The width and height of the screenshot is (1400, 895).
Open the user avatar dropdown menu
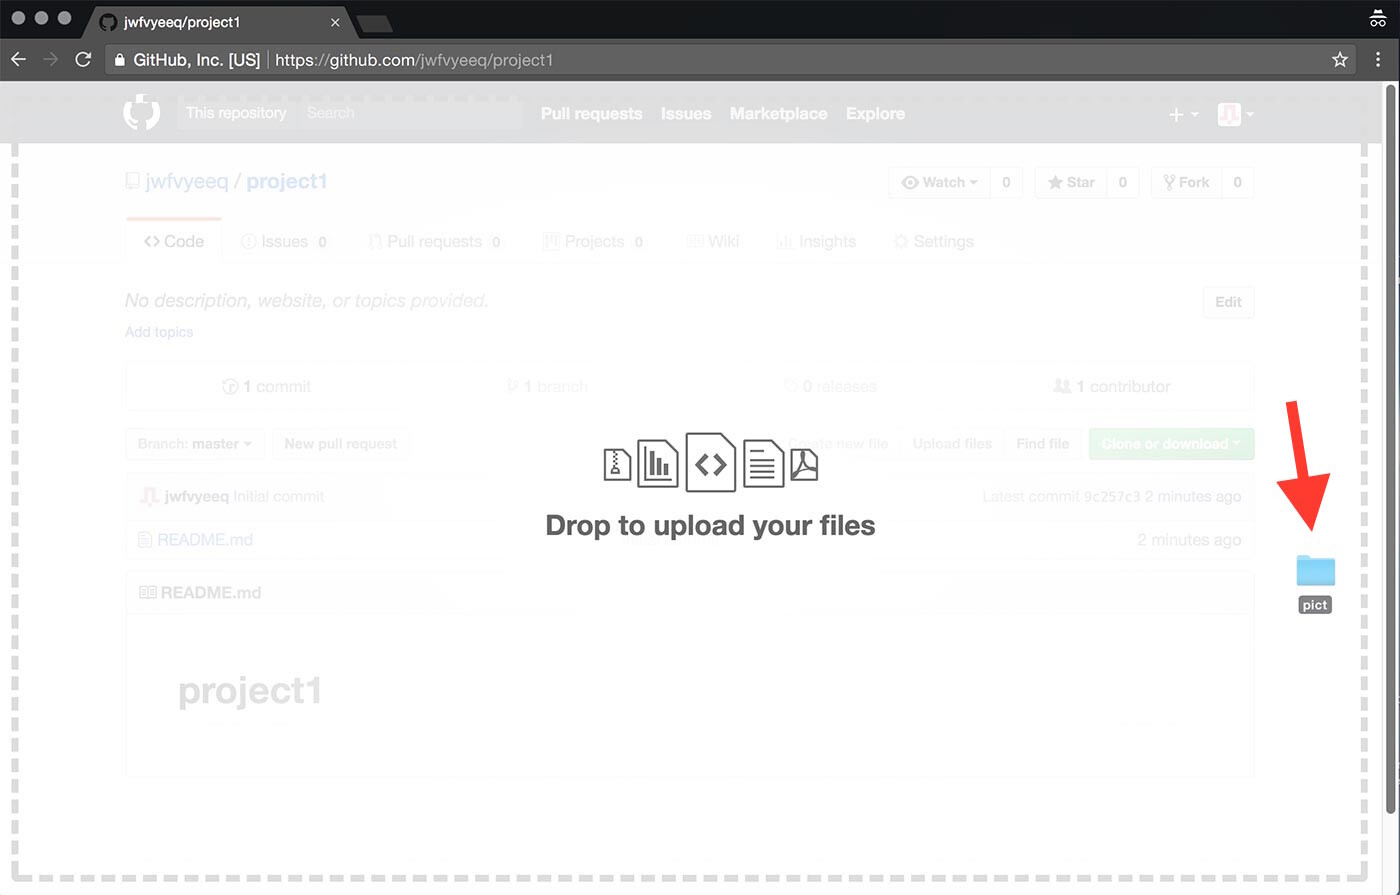click(1236, 115)
